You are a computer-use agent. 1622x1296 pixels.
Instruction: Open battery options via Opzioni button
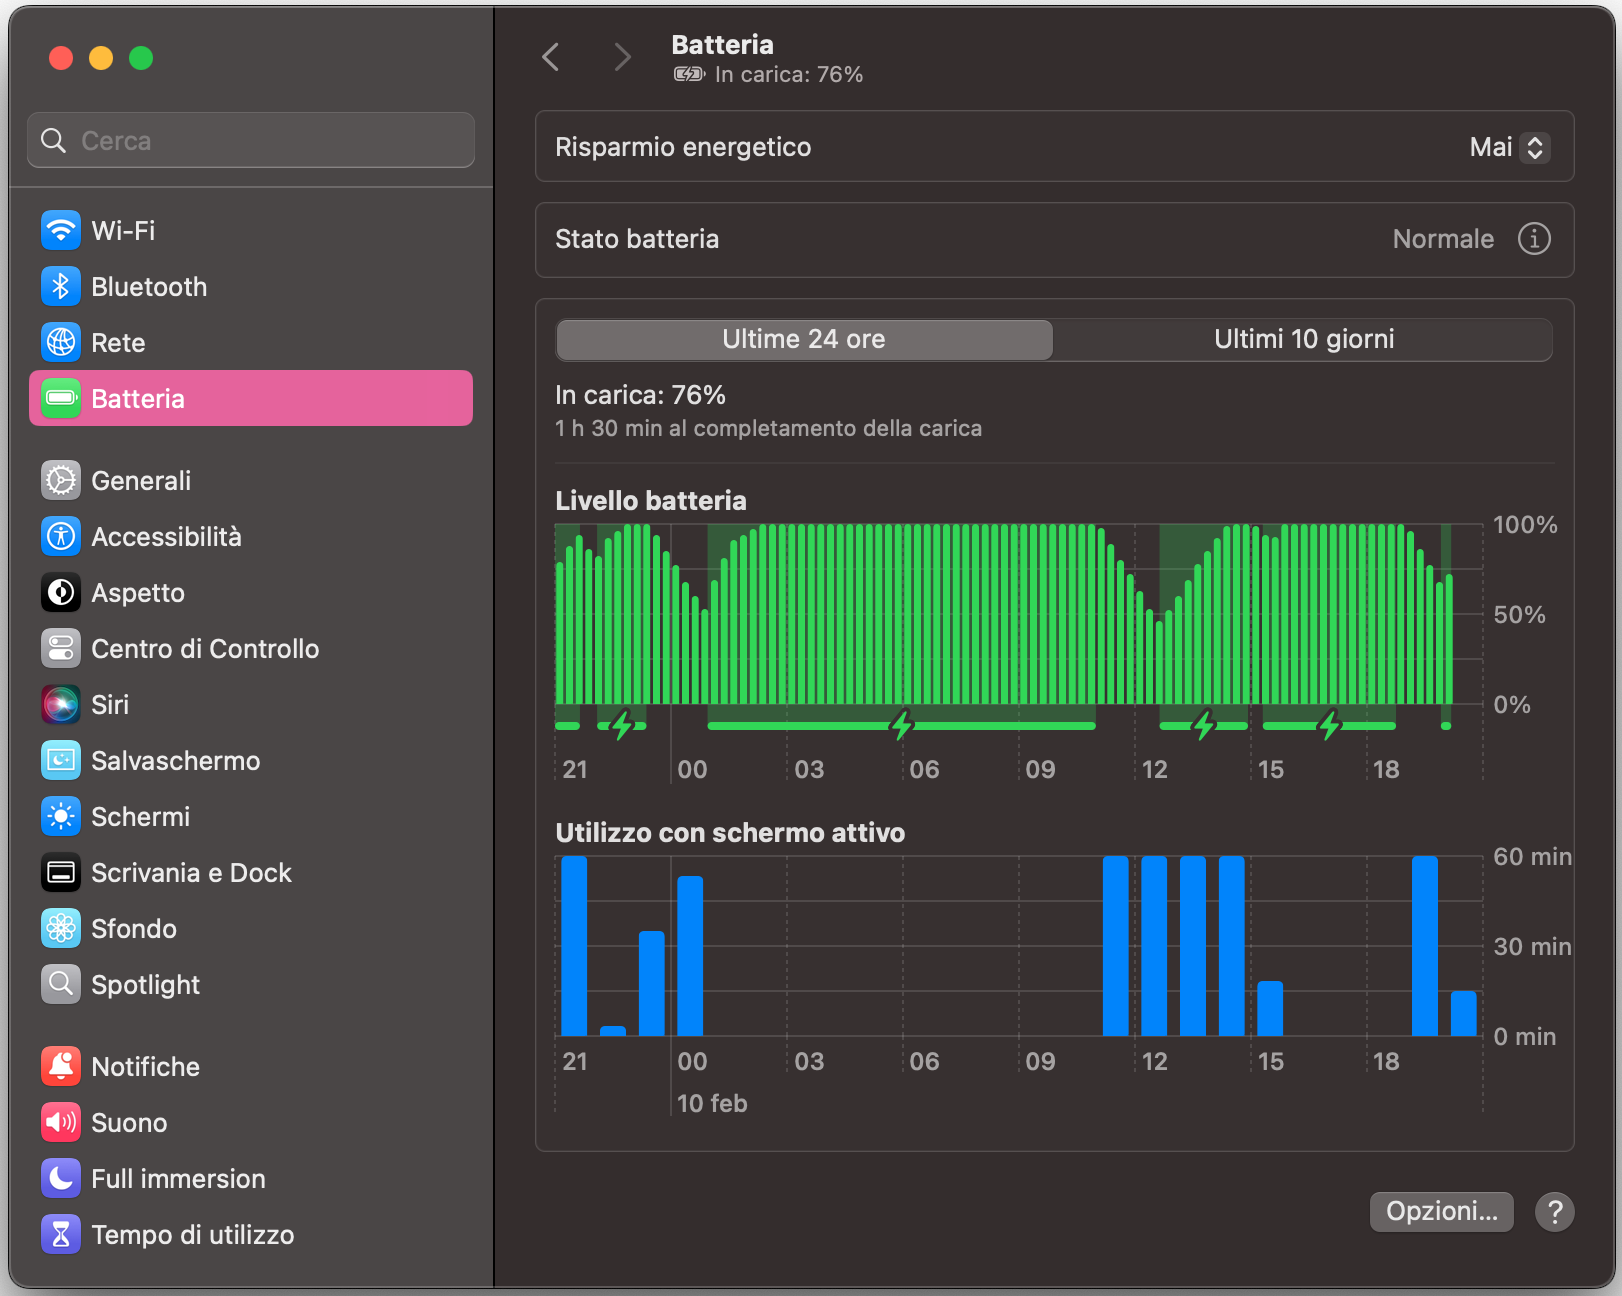click(x=1441, y=1211)
